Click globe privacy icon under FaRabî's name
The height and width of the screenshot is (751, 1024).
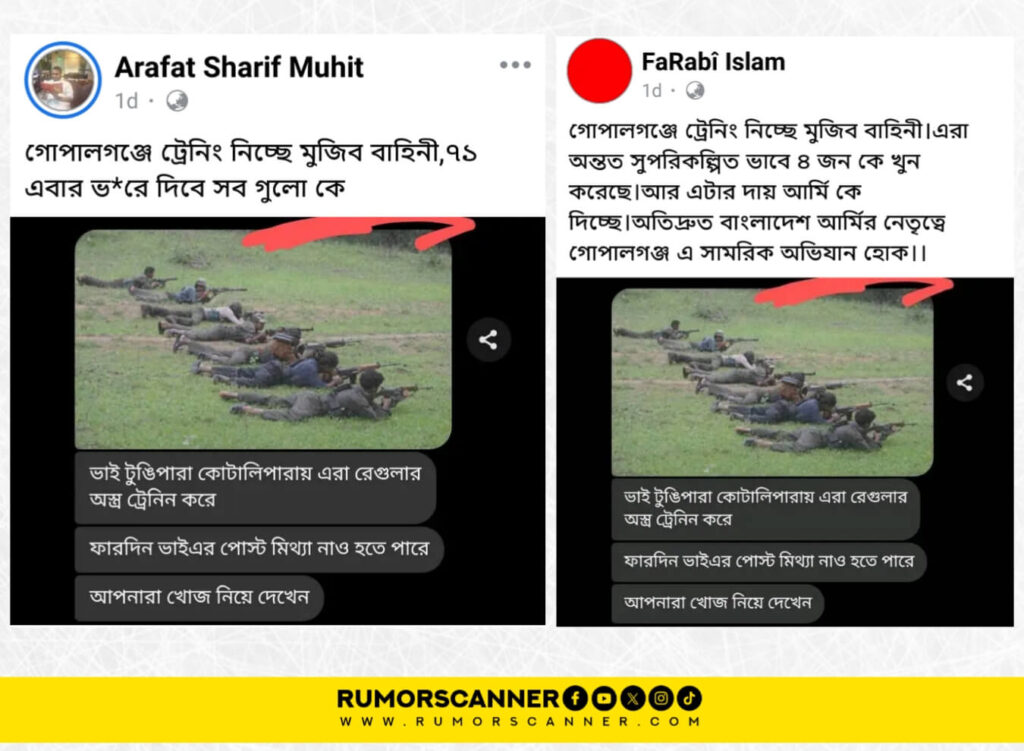tap(695, 90)
